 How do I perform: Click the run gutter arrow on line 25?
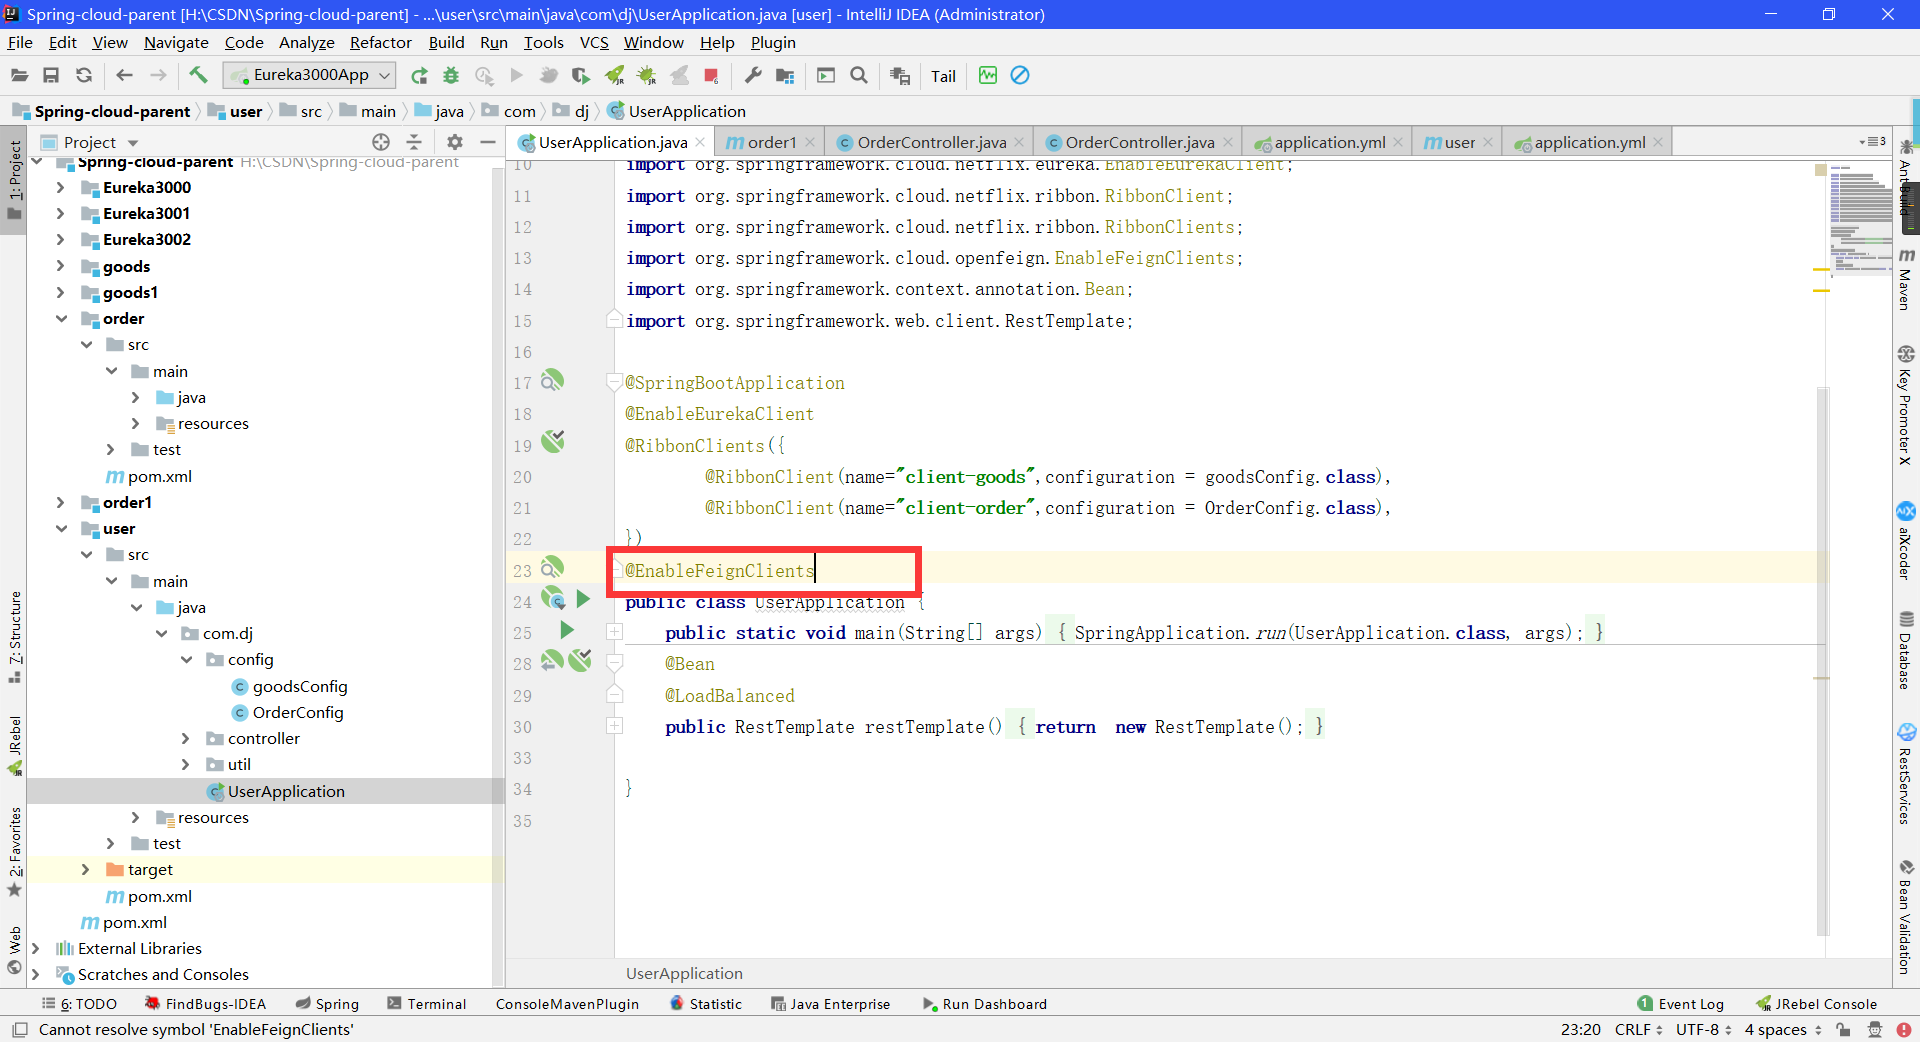(567, 630)
